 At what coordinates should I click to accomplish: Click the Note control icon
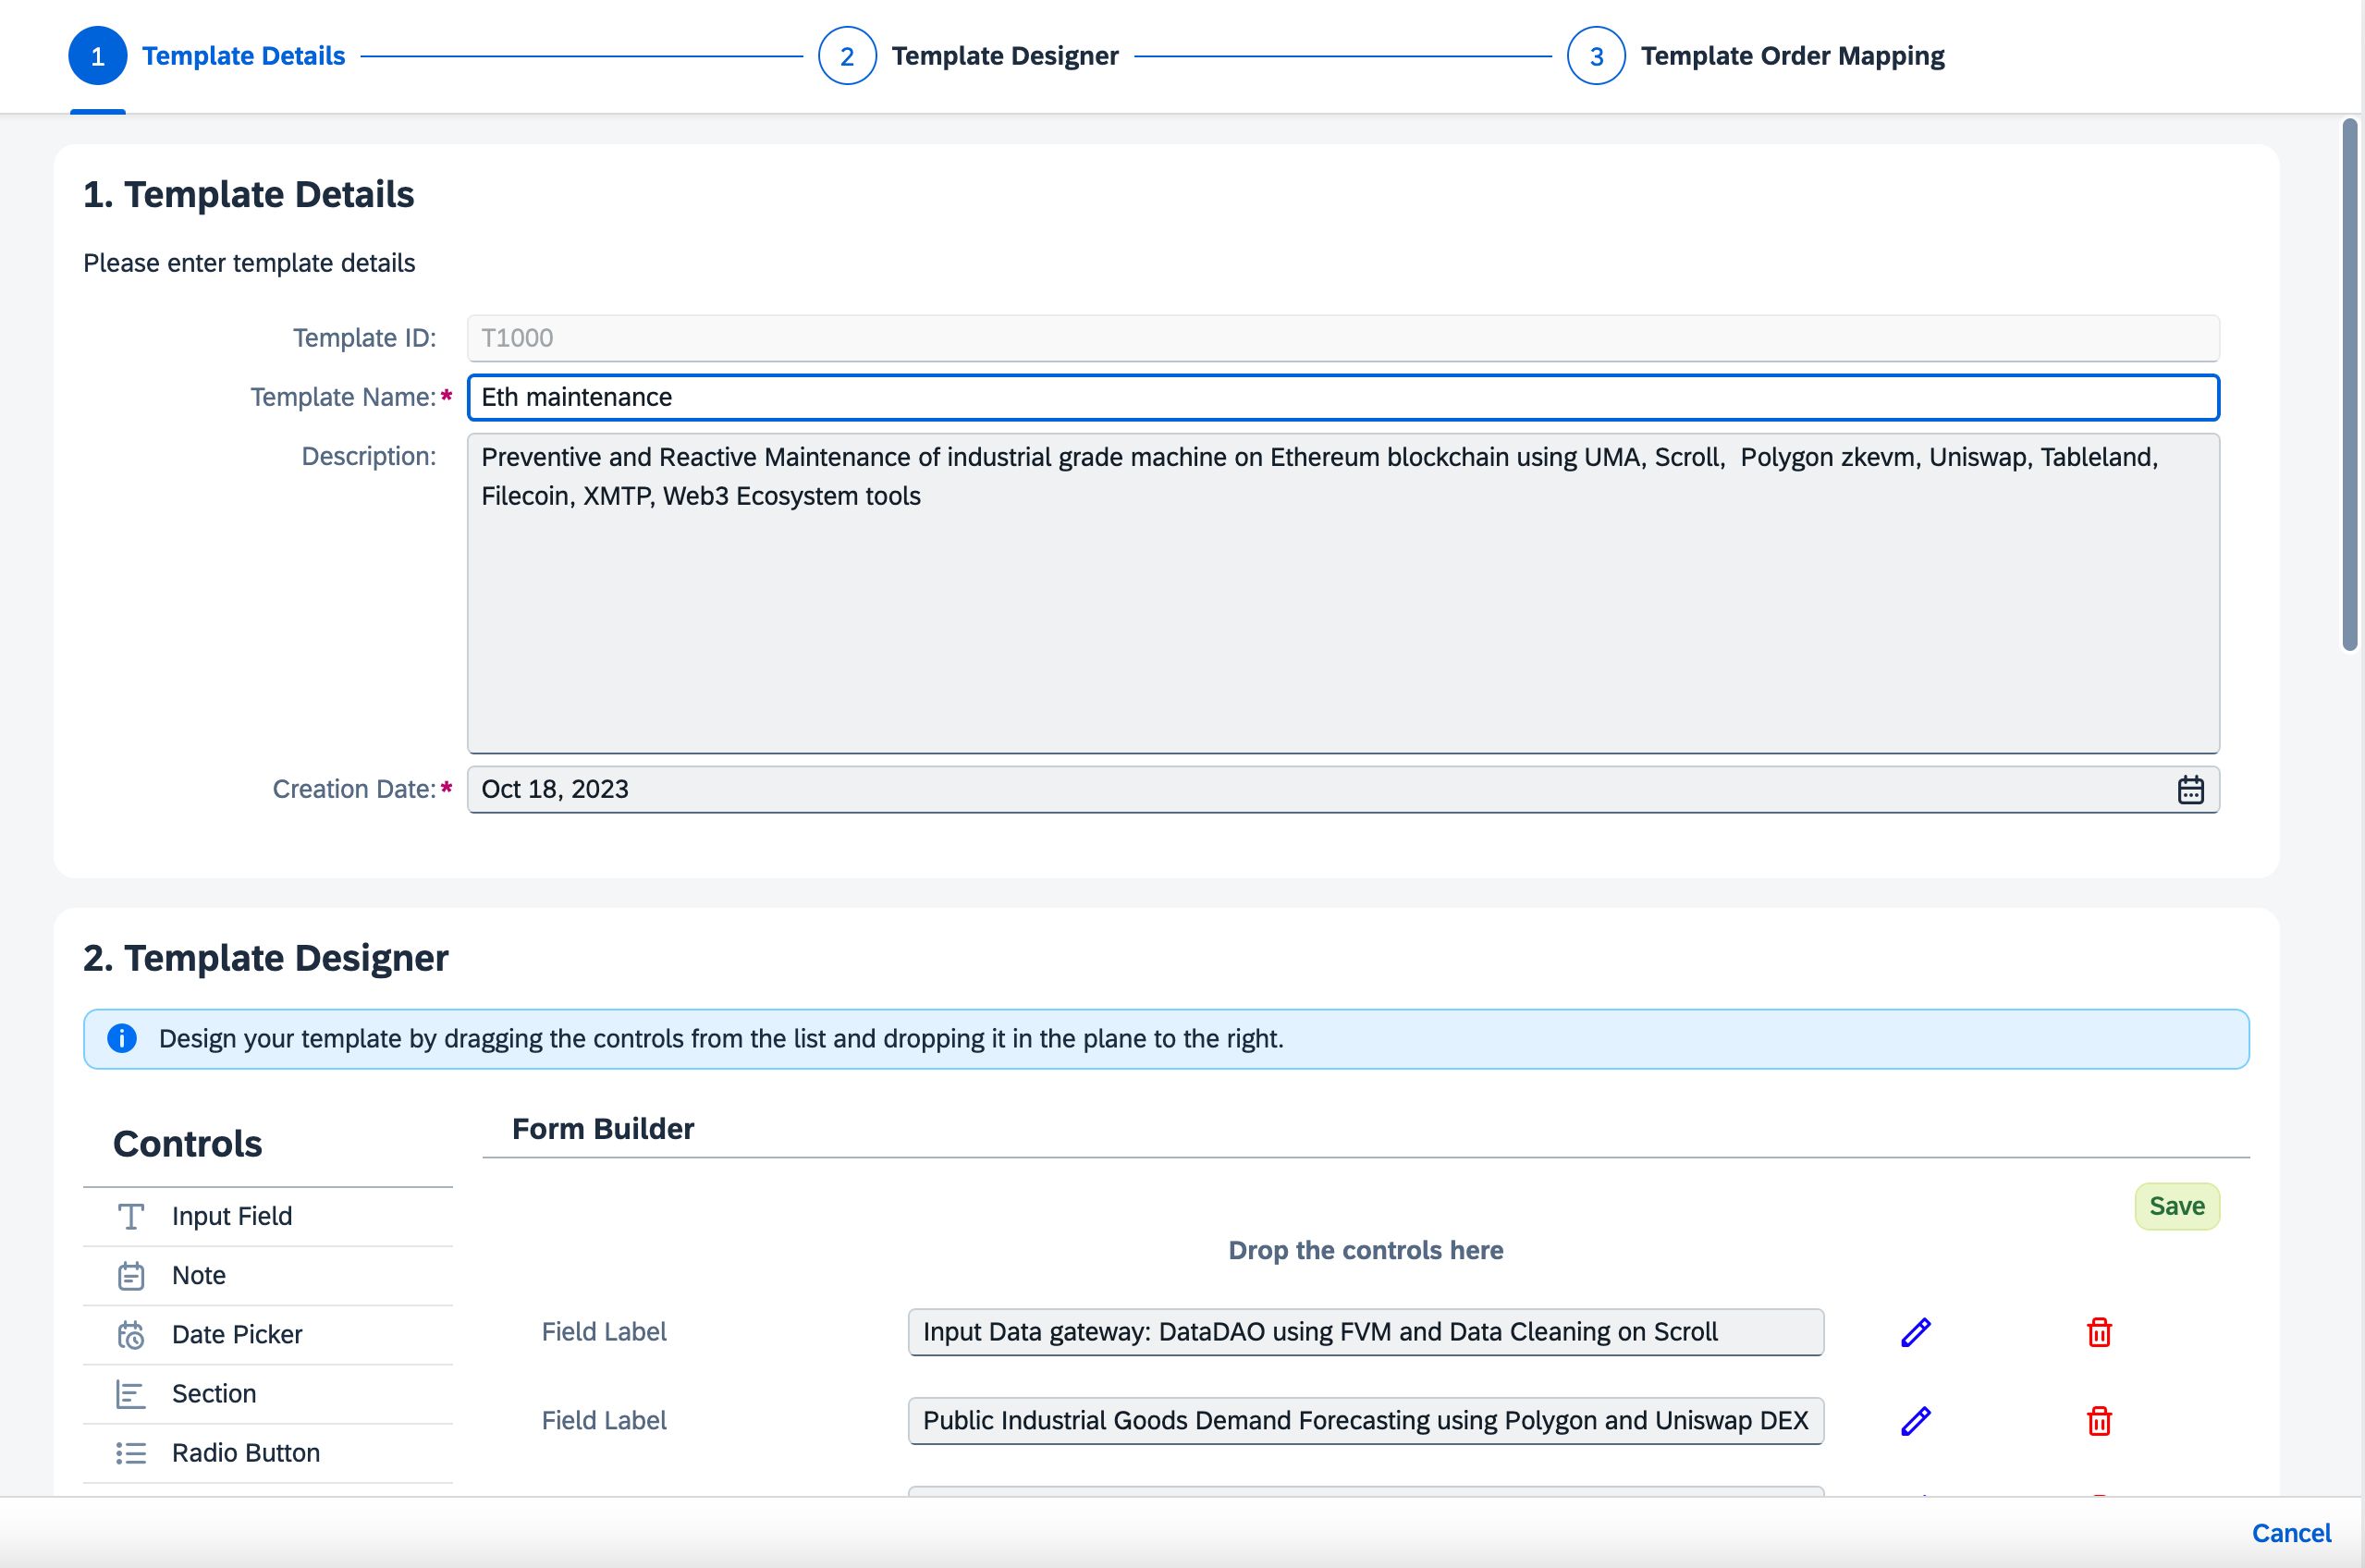pos(131,1274)
